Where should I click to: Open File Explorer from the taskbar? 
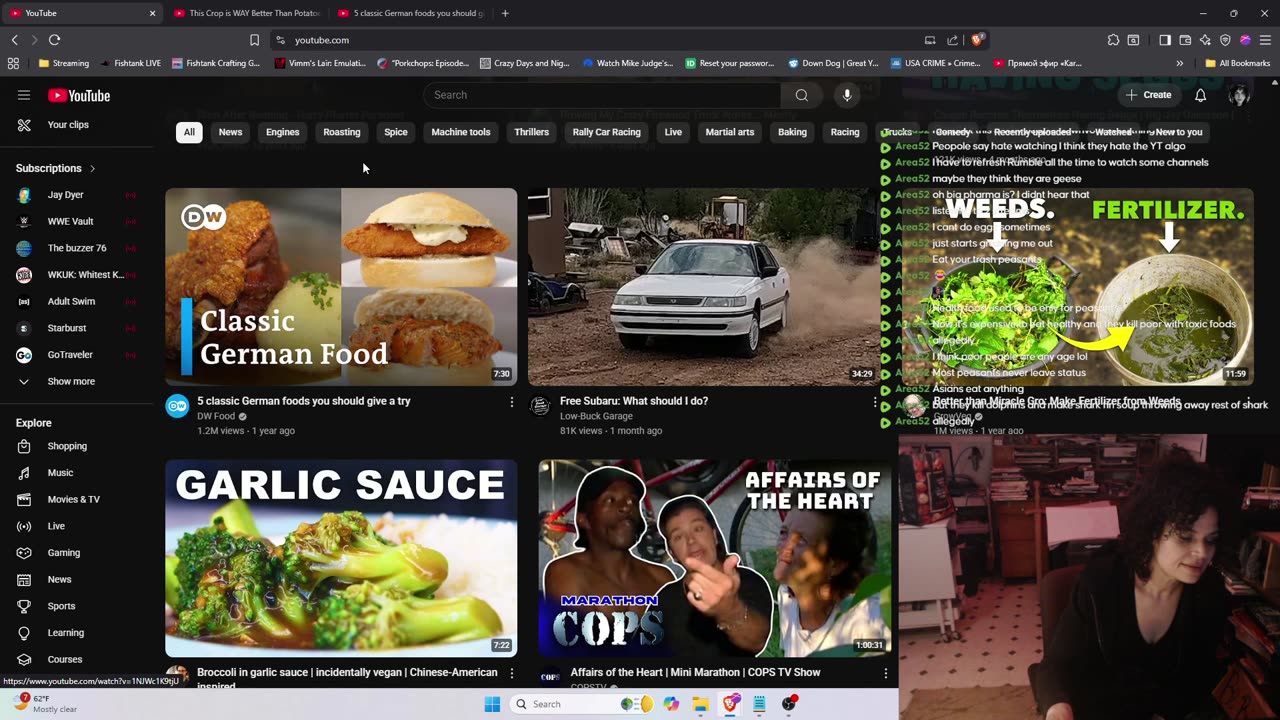tap(701, 704)
